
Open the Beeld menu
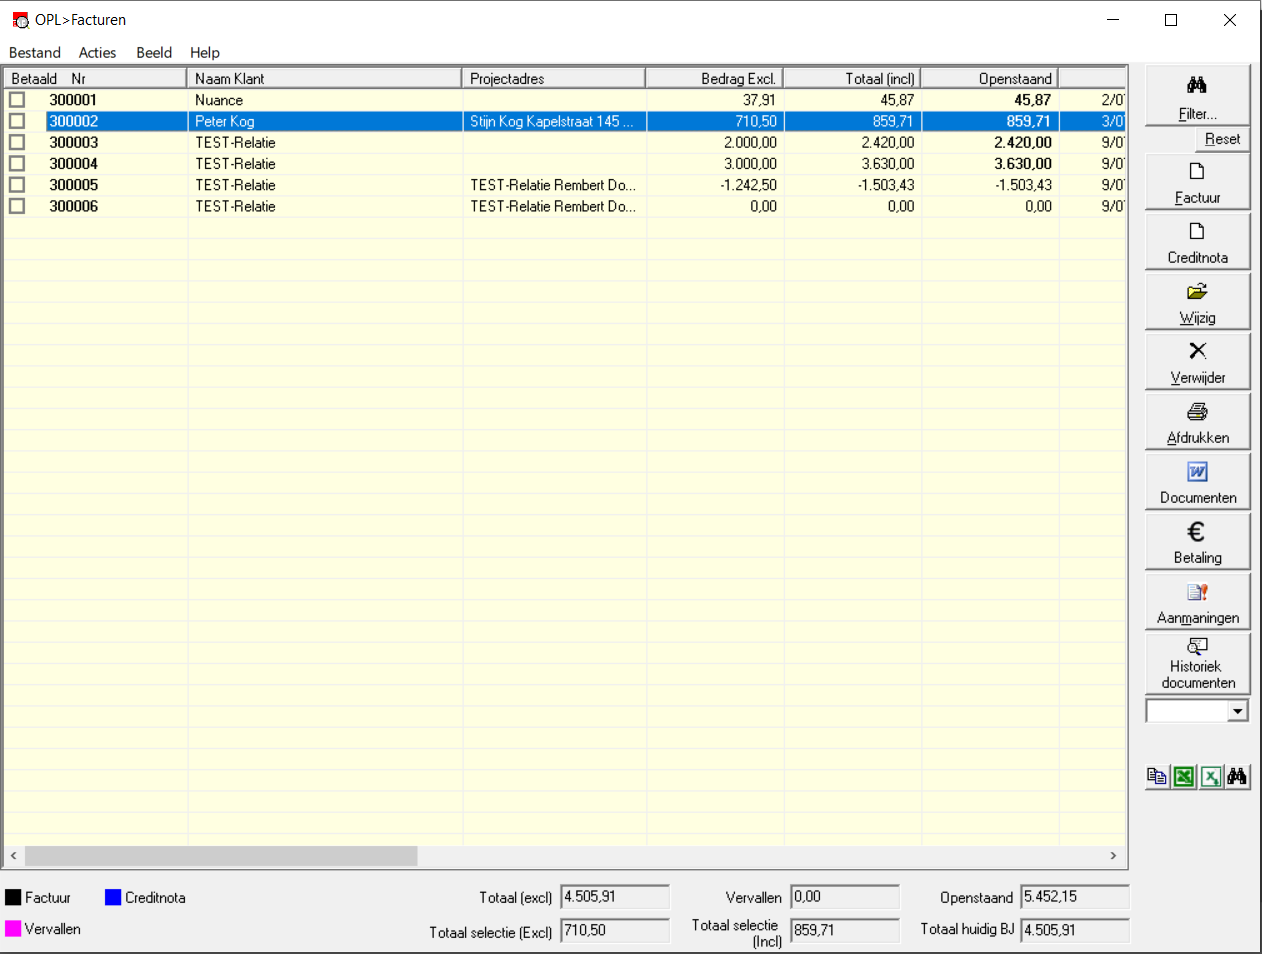point(154,52)
